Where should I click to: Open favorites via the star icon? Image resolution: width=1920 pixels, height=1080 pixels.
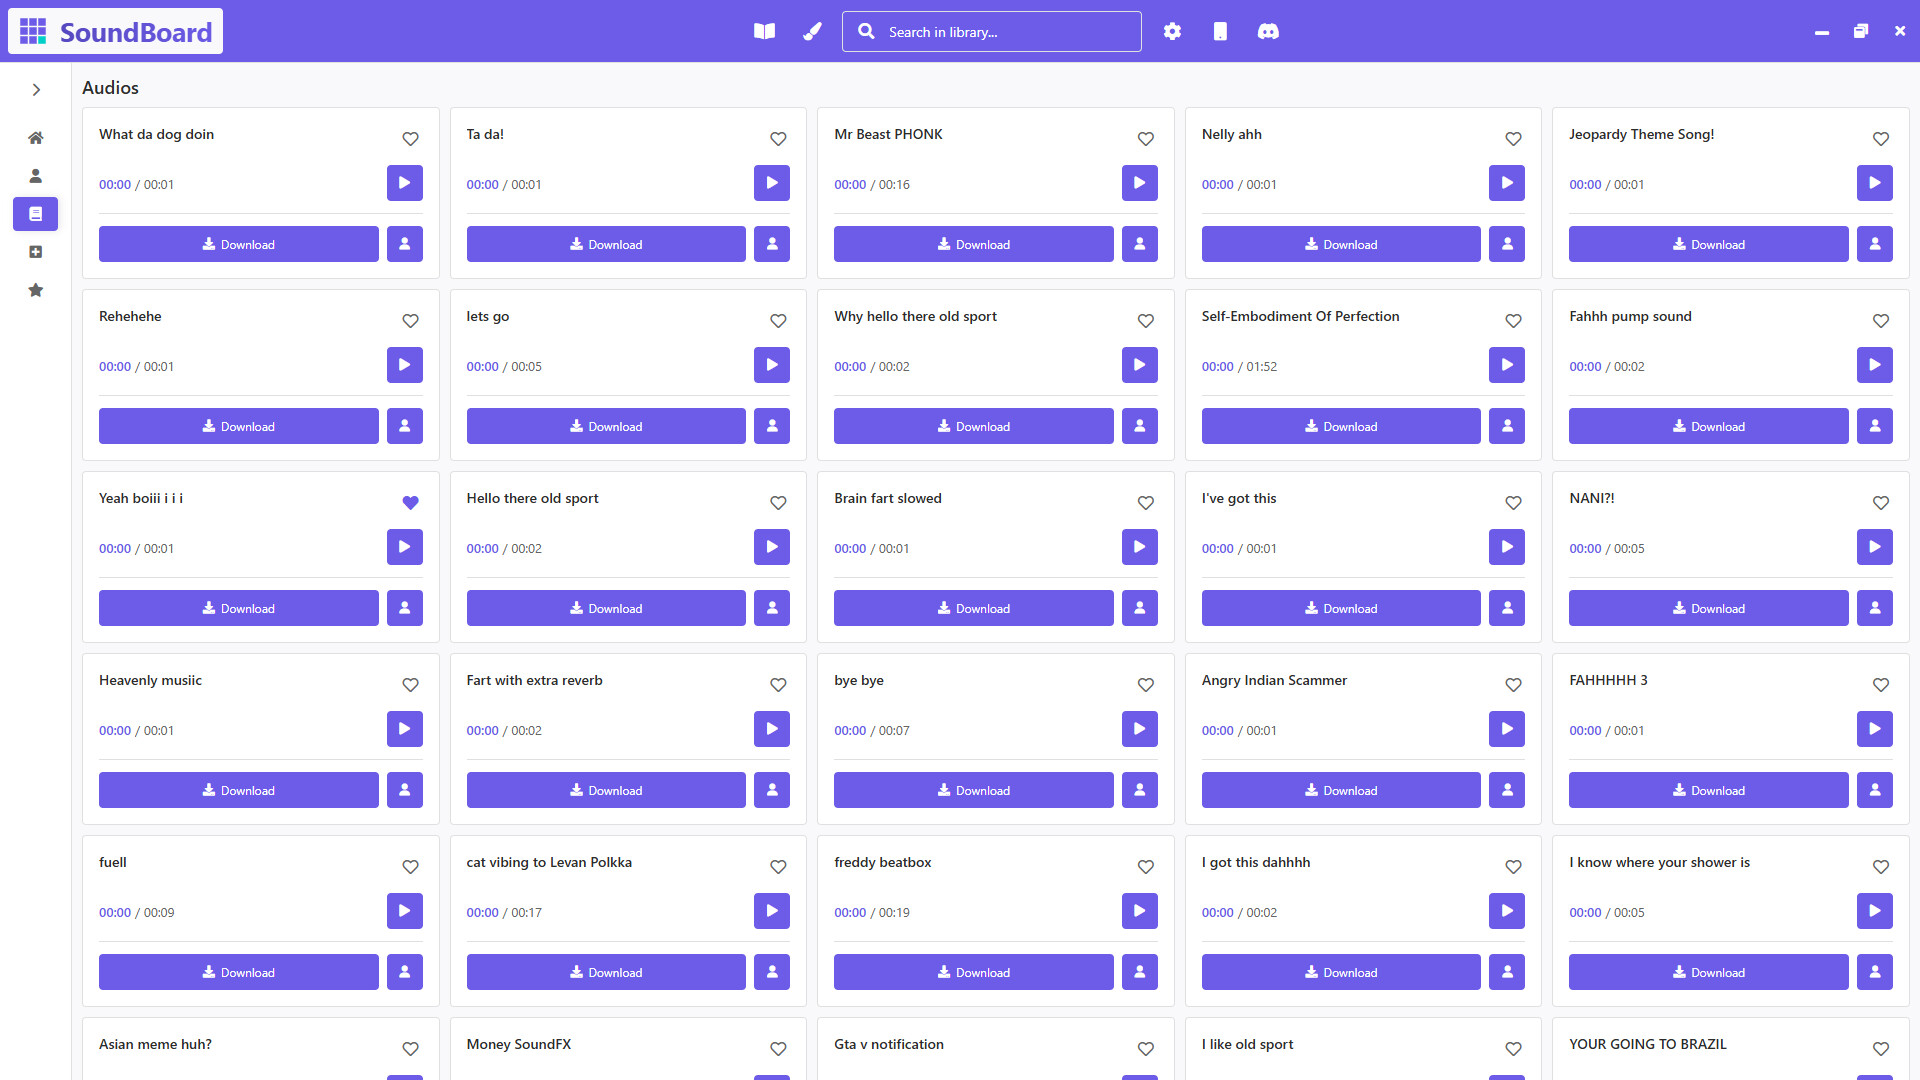[35, 290]
